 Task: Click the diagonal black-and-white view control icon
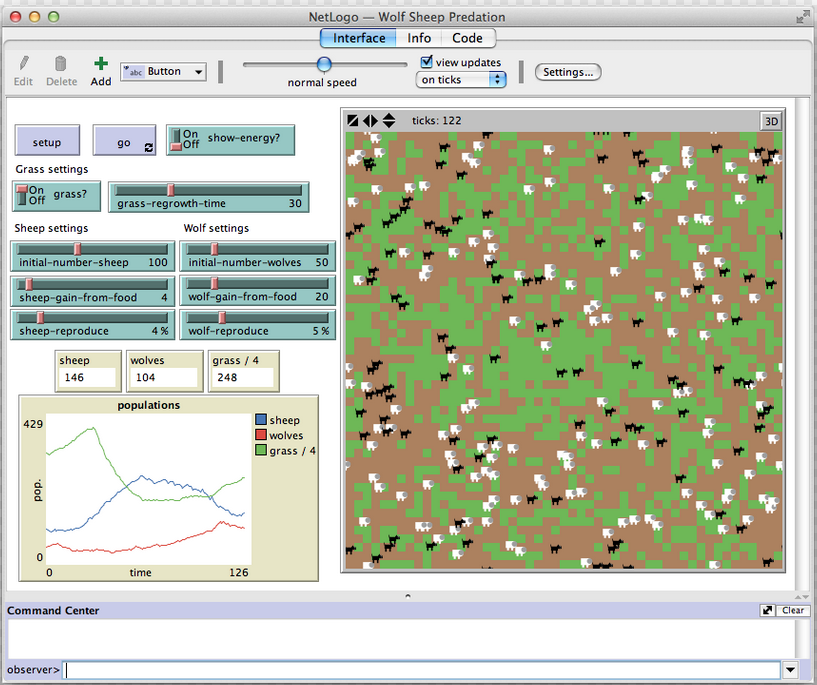[x=353, y=121]
